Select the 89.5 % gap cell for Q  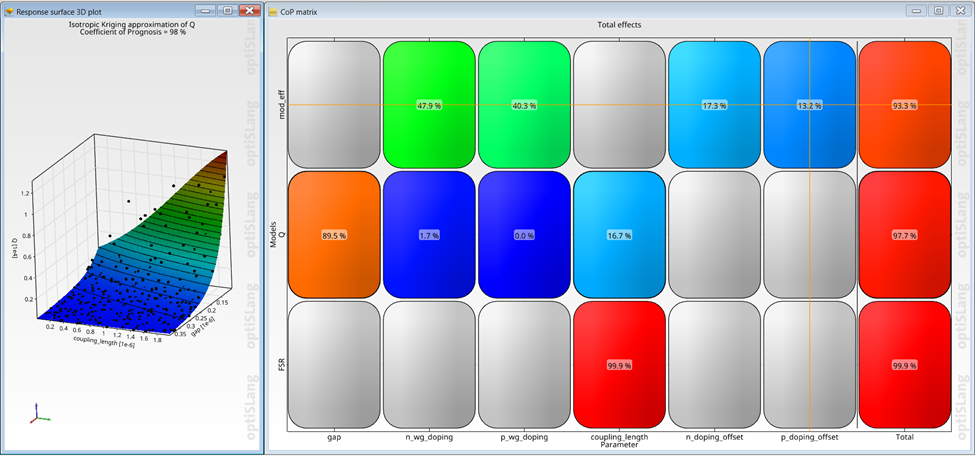[x=334, y=235]
